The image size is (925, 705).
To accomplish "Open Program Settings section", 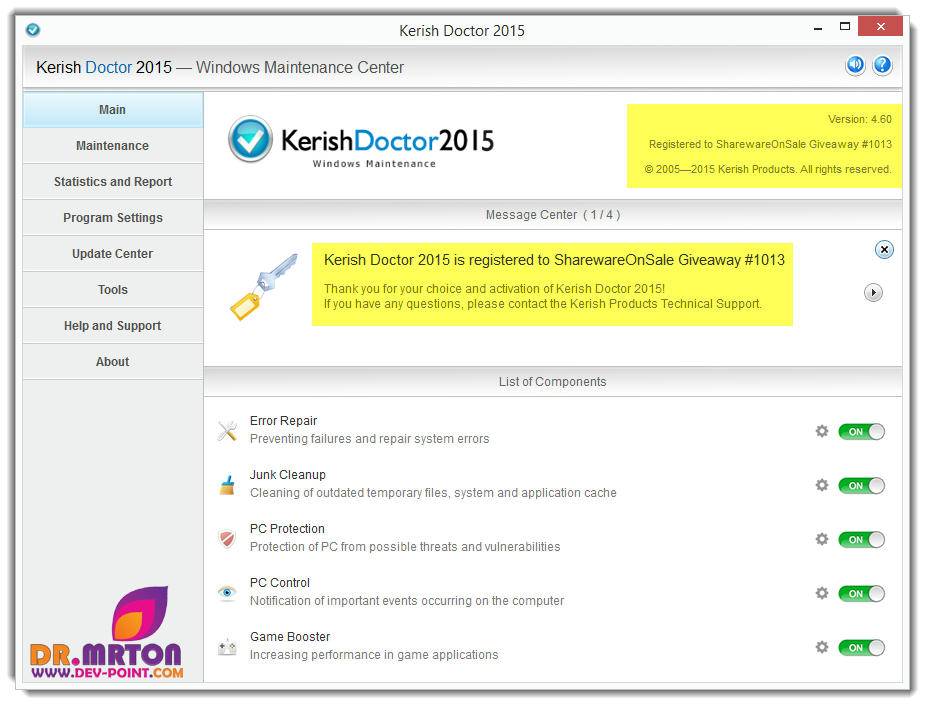I will [113, 218].
